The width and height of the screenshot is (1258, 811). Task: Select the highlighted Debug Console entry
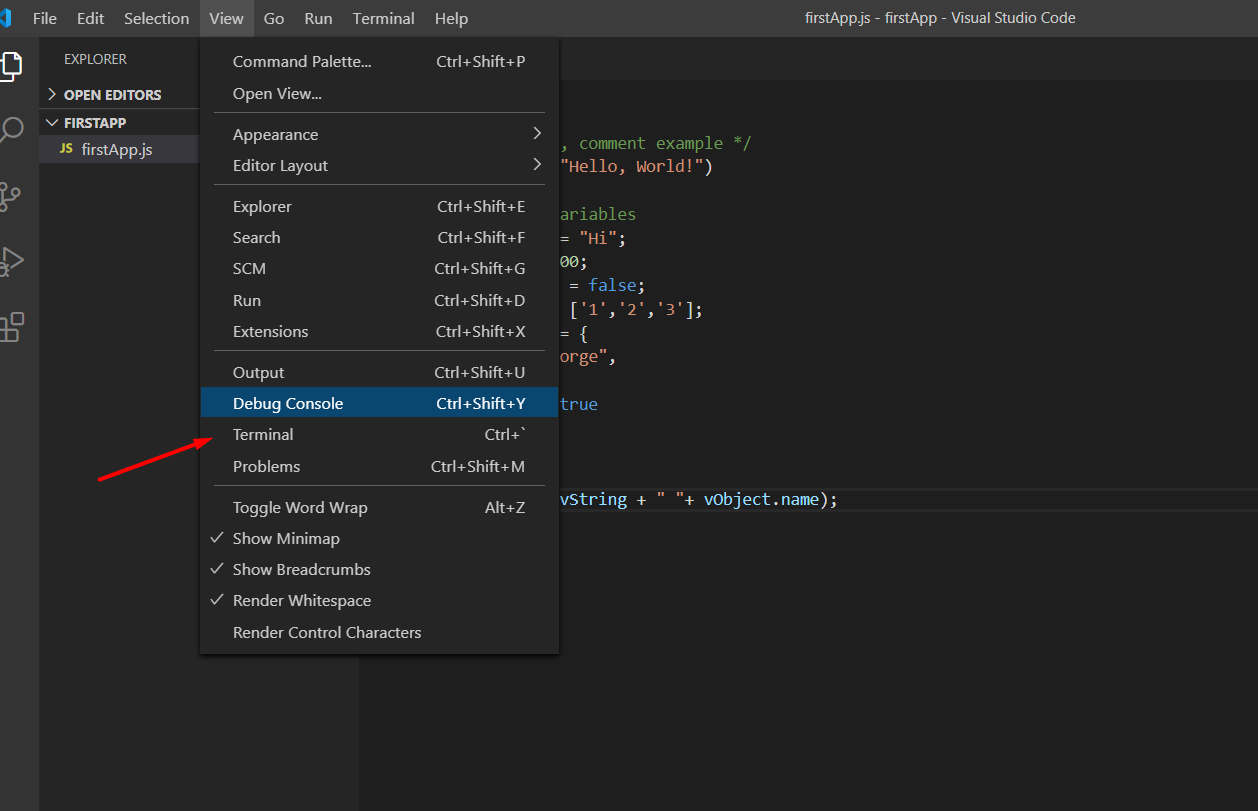coord(379,403)
